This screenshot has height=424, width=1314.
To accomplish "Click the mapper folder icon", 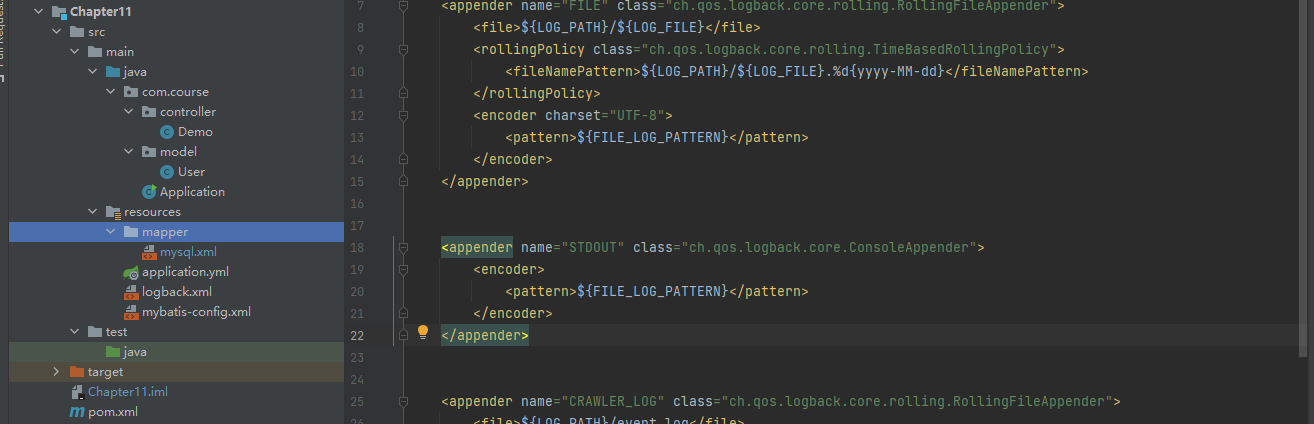I will (131, 232).
